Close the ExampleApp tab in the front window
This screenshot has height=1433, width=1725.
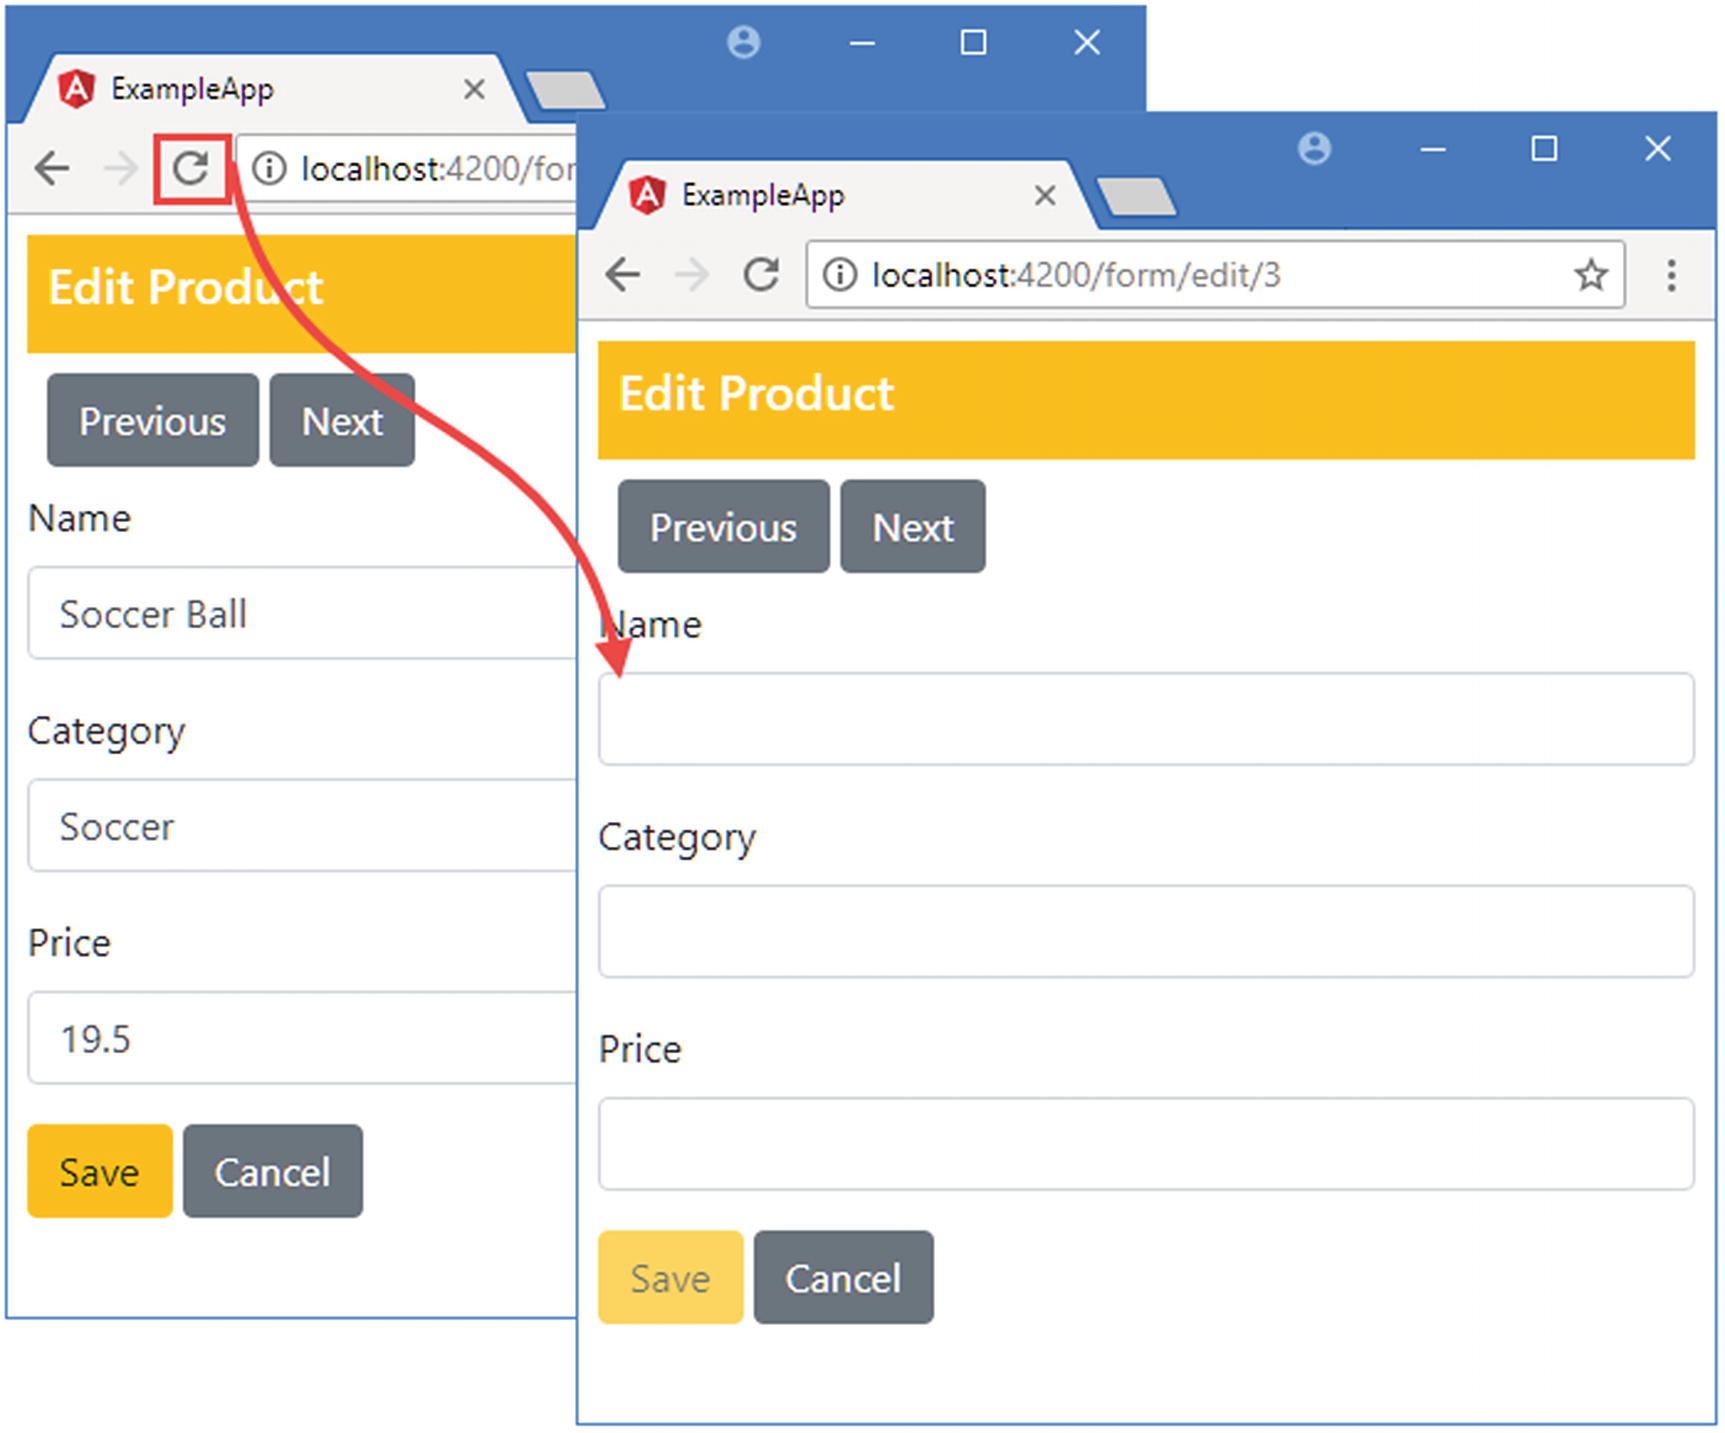1044,195
